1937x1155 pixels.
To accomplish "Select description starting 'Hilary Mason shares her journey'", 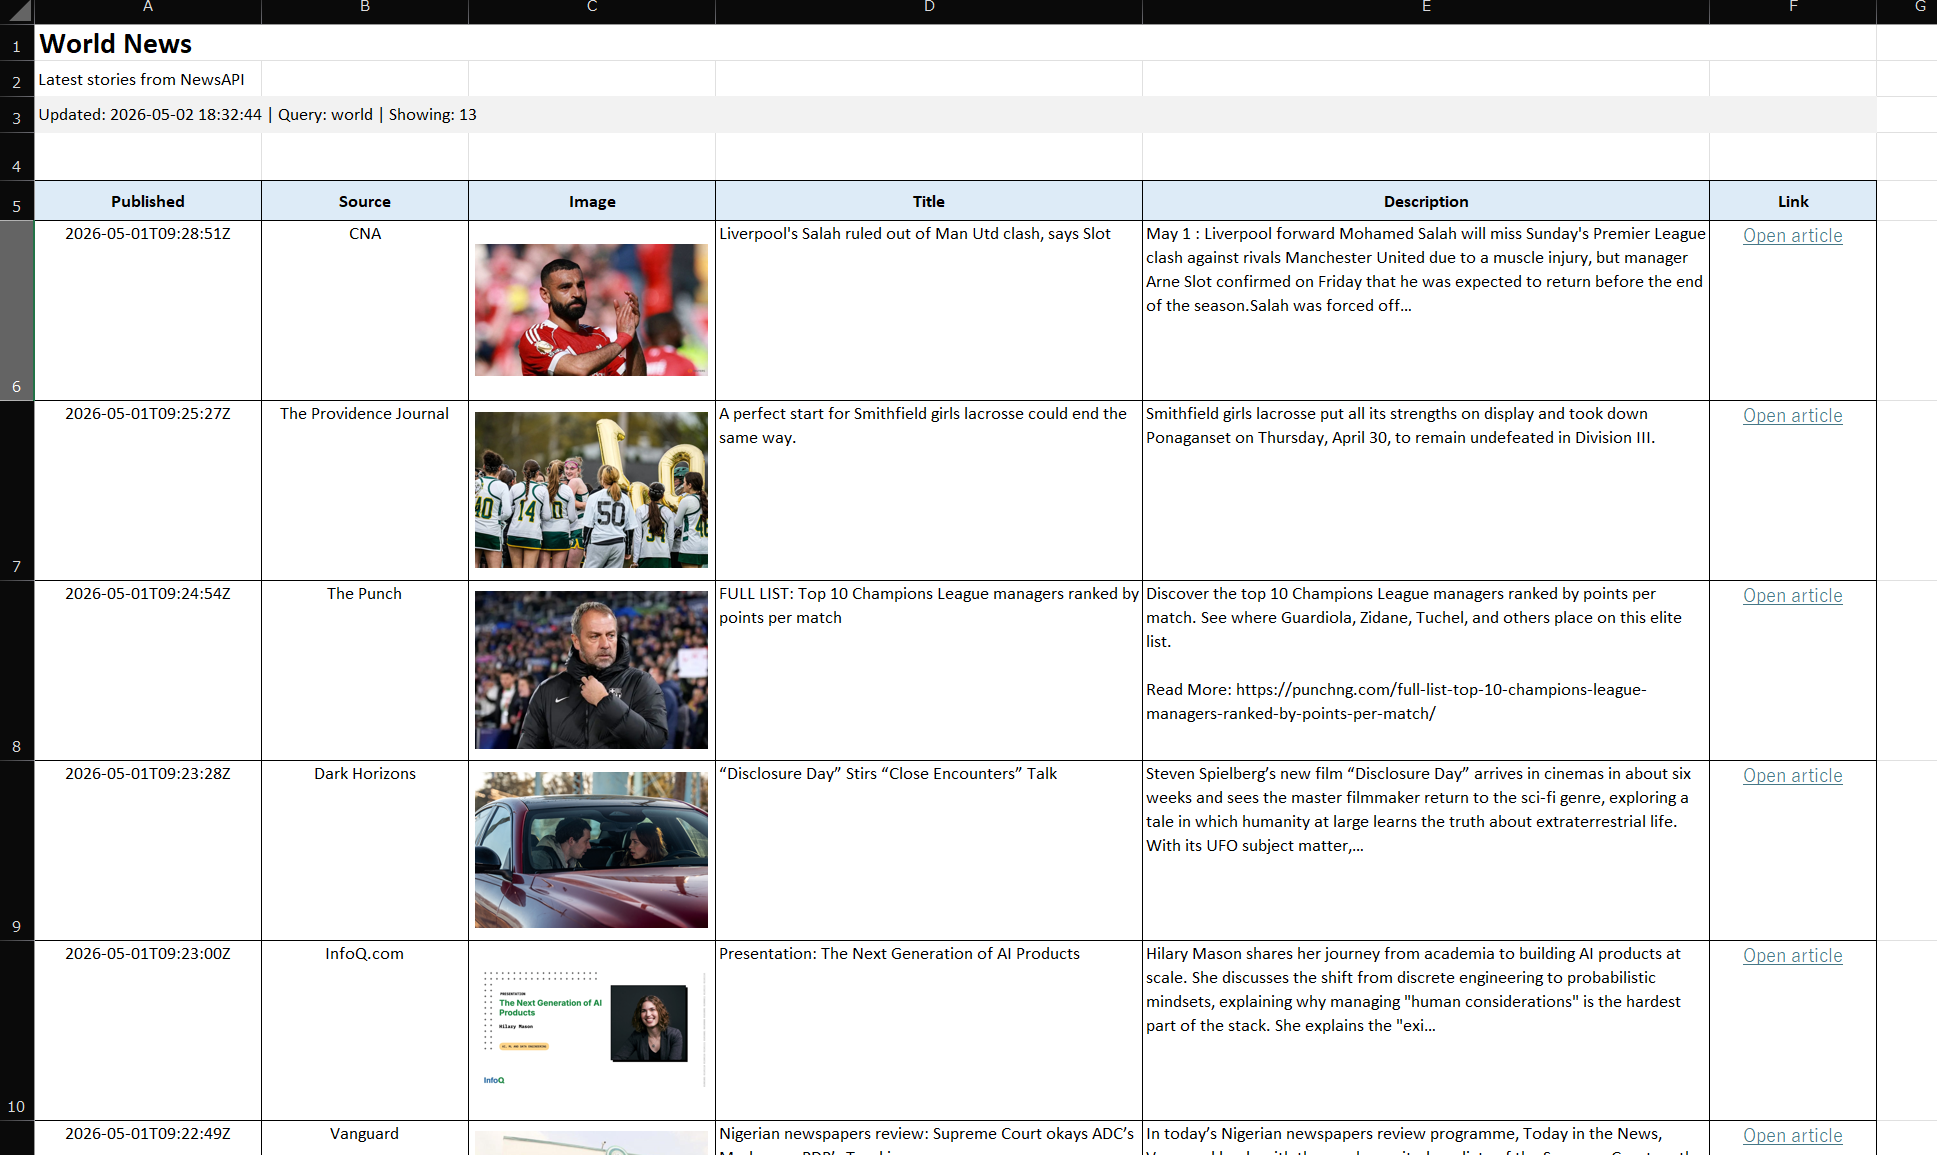I will point(1426,1031).
